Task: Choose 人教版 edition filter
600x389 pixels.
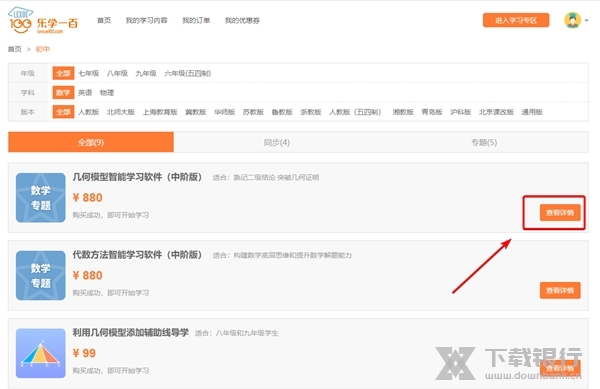Action: pyautogui.click(x=89, y=112)
